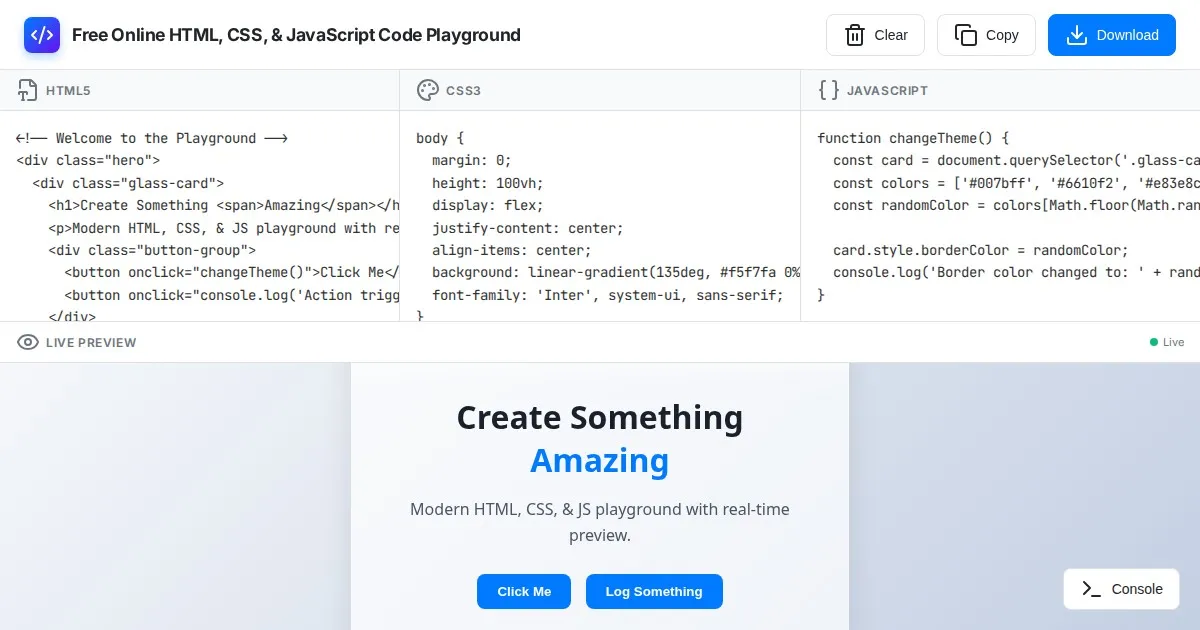Open the Console panel
This screenshot has width=1200, height=630.
1121,589
